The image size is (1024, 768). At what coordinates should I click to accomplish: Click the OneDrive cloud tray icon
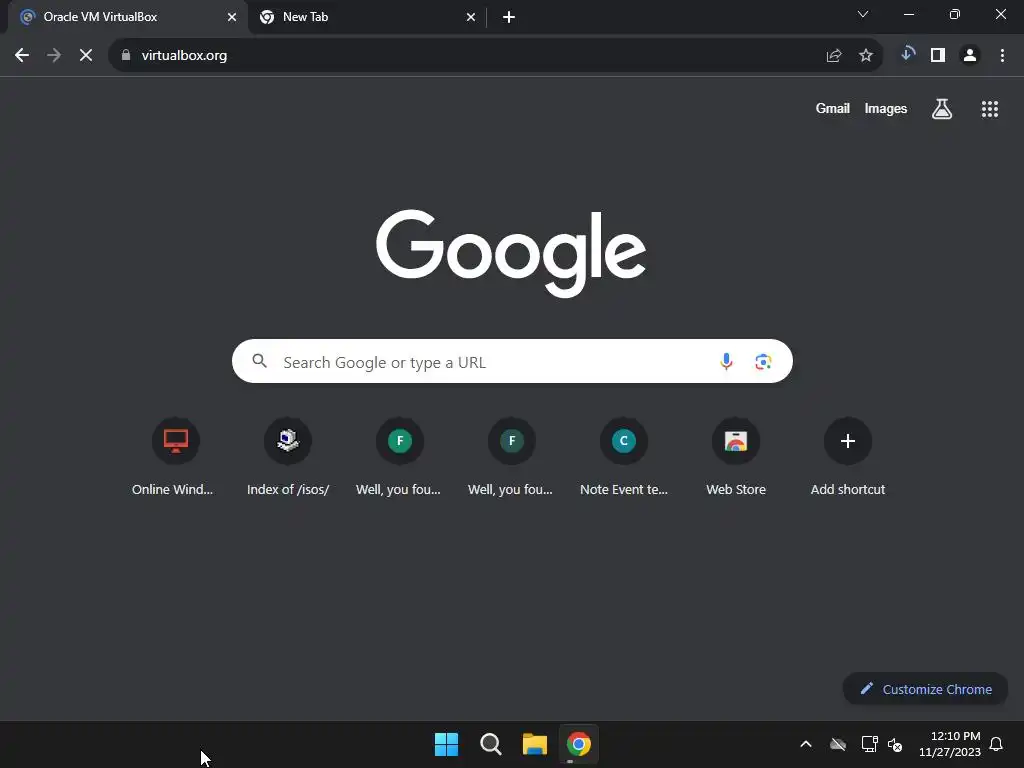point(838,744)
